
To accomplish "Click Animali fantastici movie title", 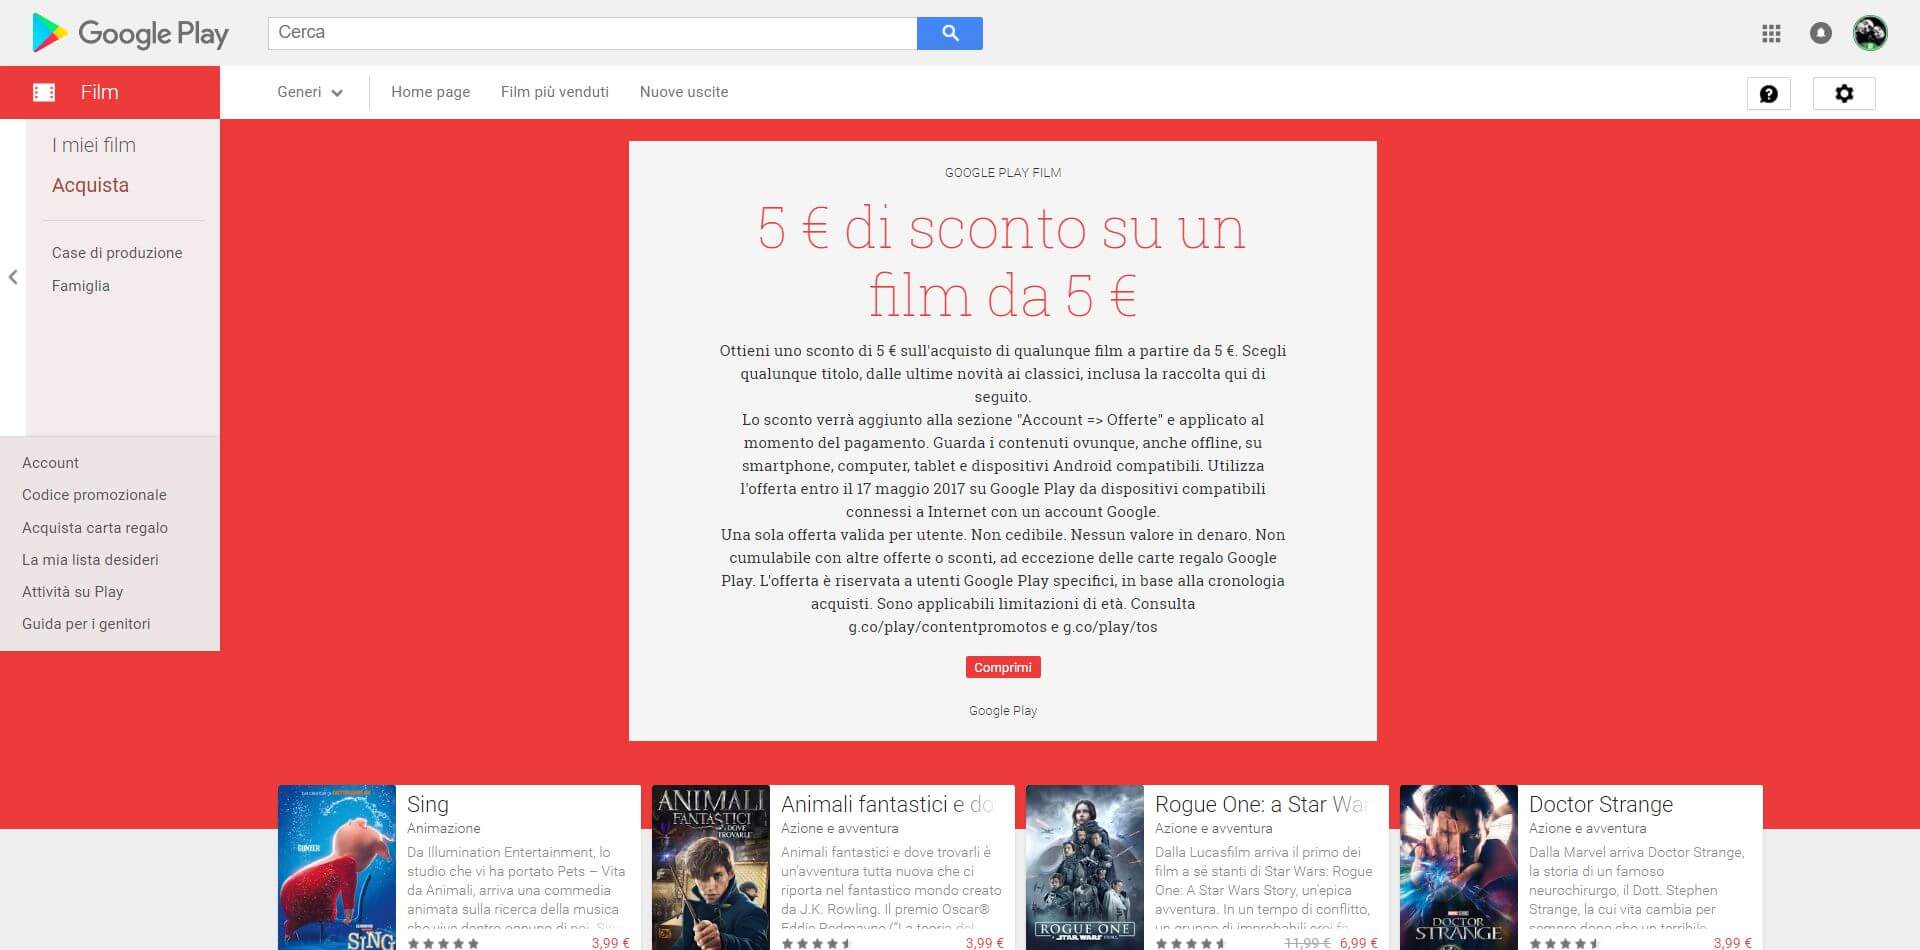I will [887, 804].
